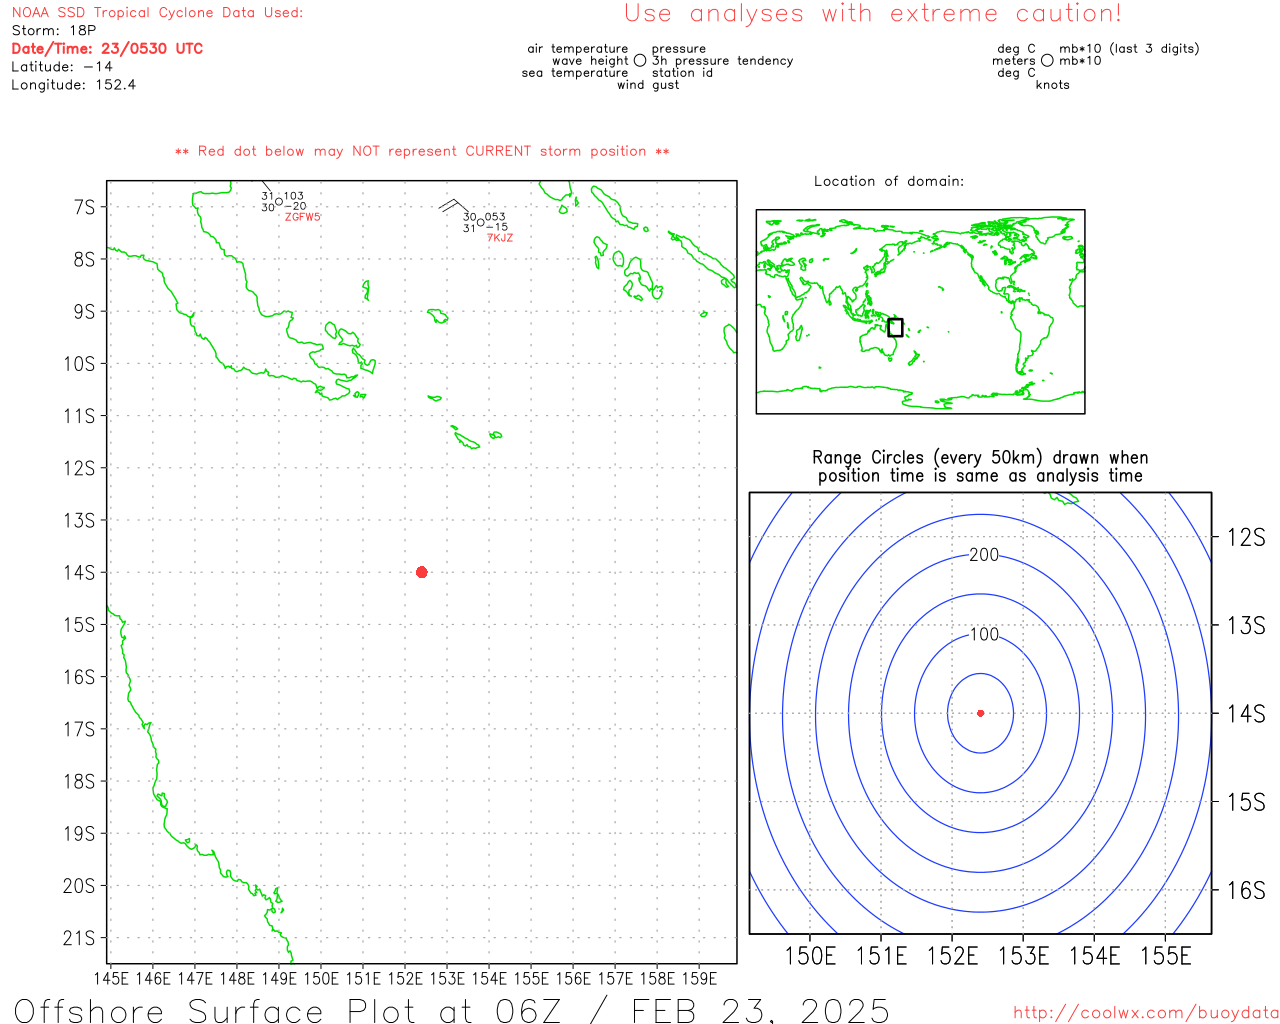Image resolution: width=1280 pixels, height=1024 pixels.
Task: Click 'Use analyses with extreme caution!' warning
Action: [873, 13]
